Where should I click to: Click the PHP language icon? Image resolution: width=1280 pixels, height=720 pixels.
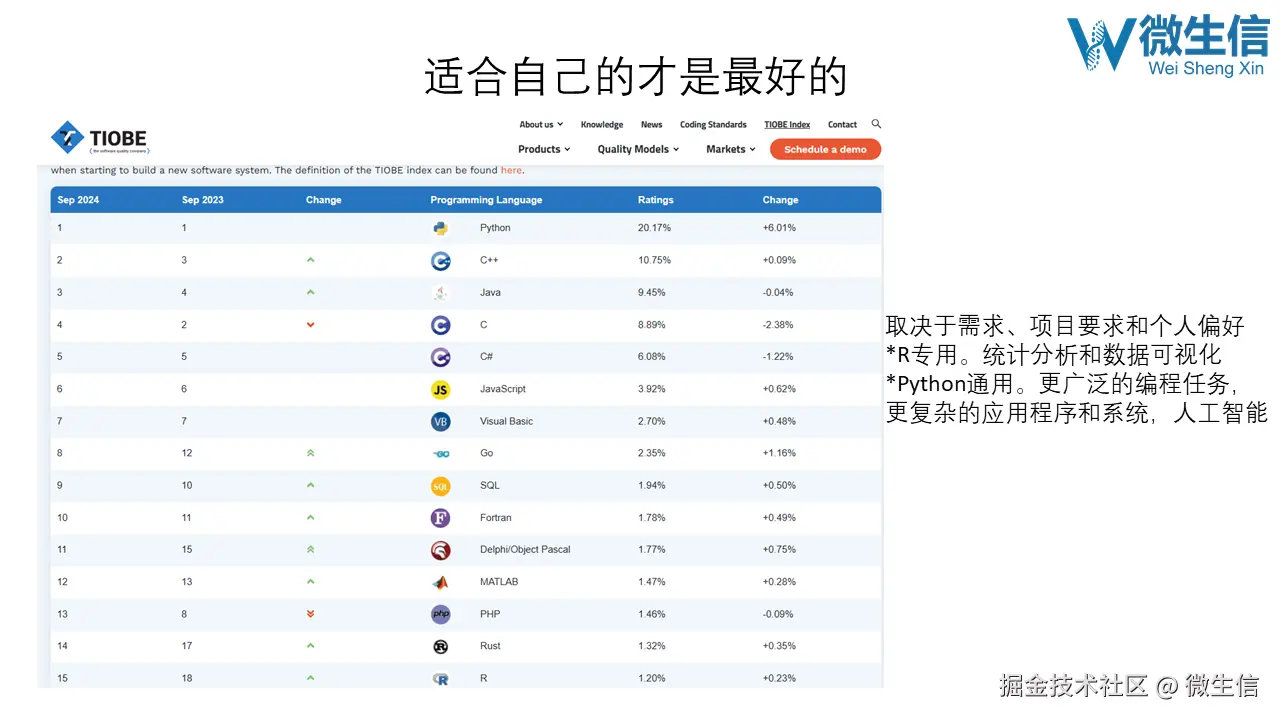pos(440,614)
